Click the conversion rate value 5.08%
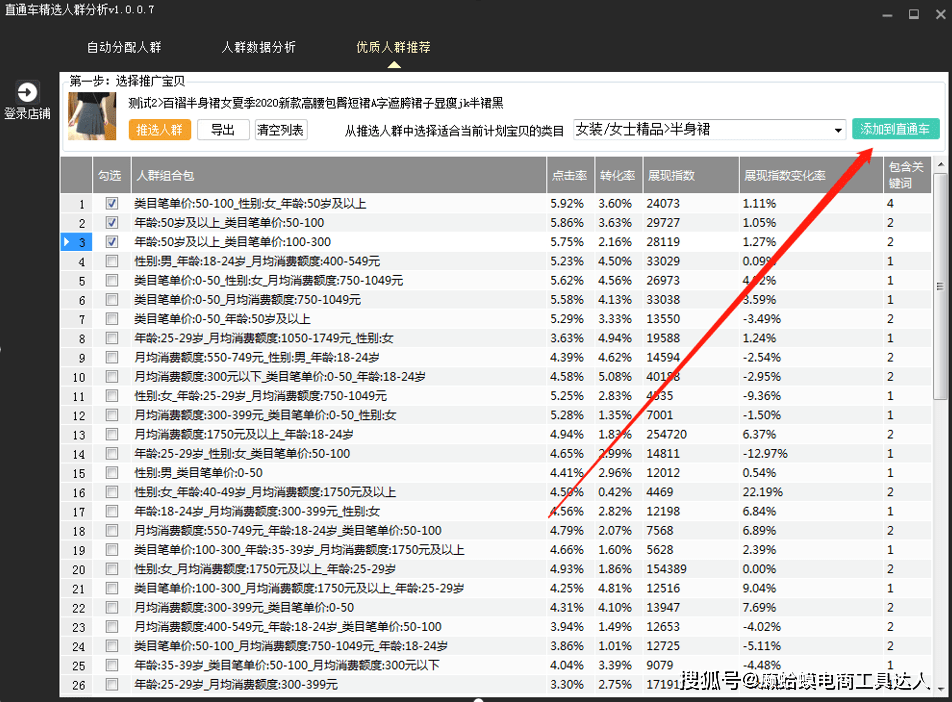Screen dimensions: 952x702 pos(615,377)
